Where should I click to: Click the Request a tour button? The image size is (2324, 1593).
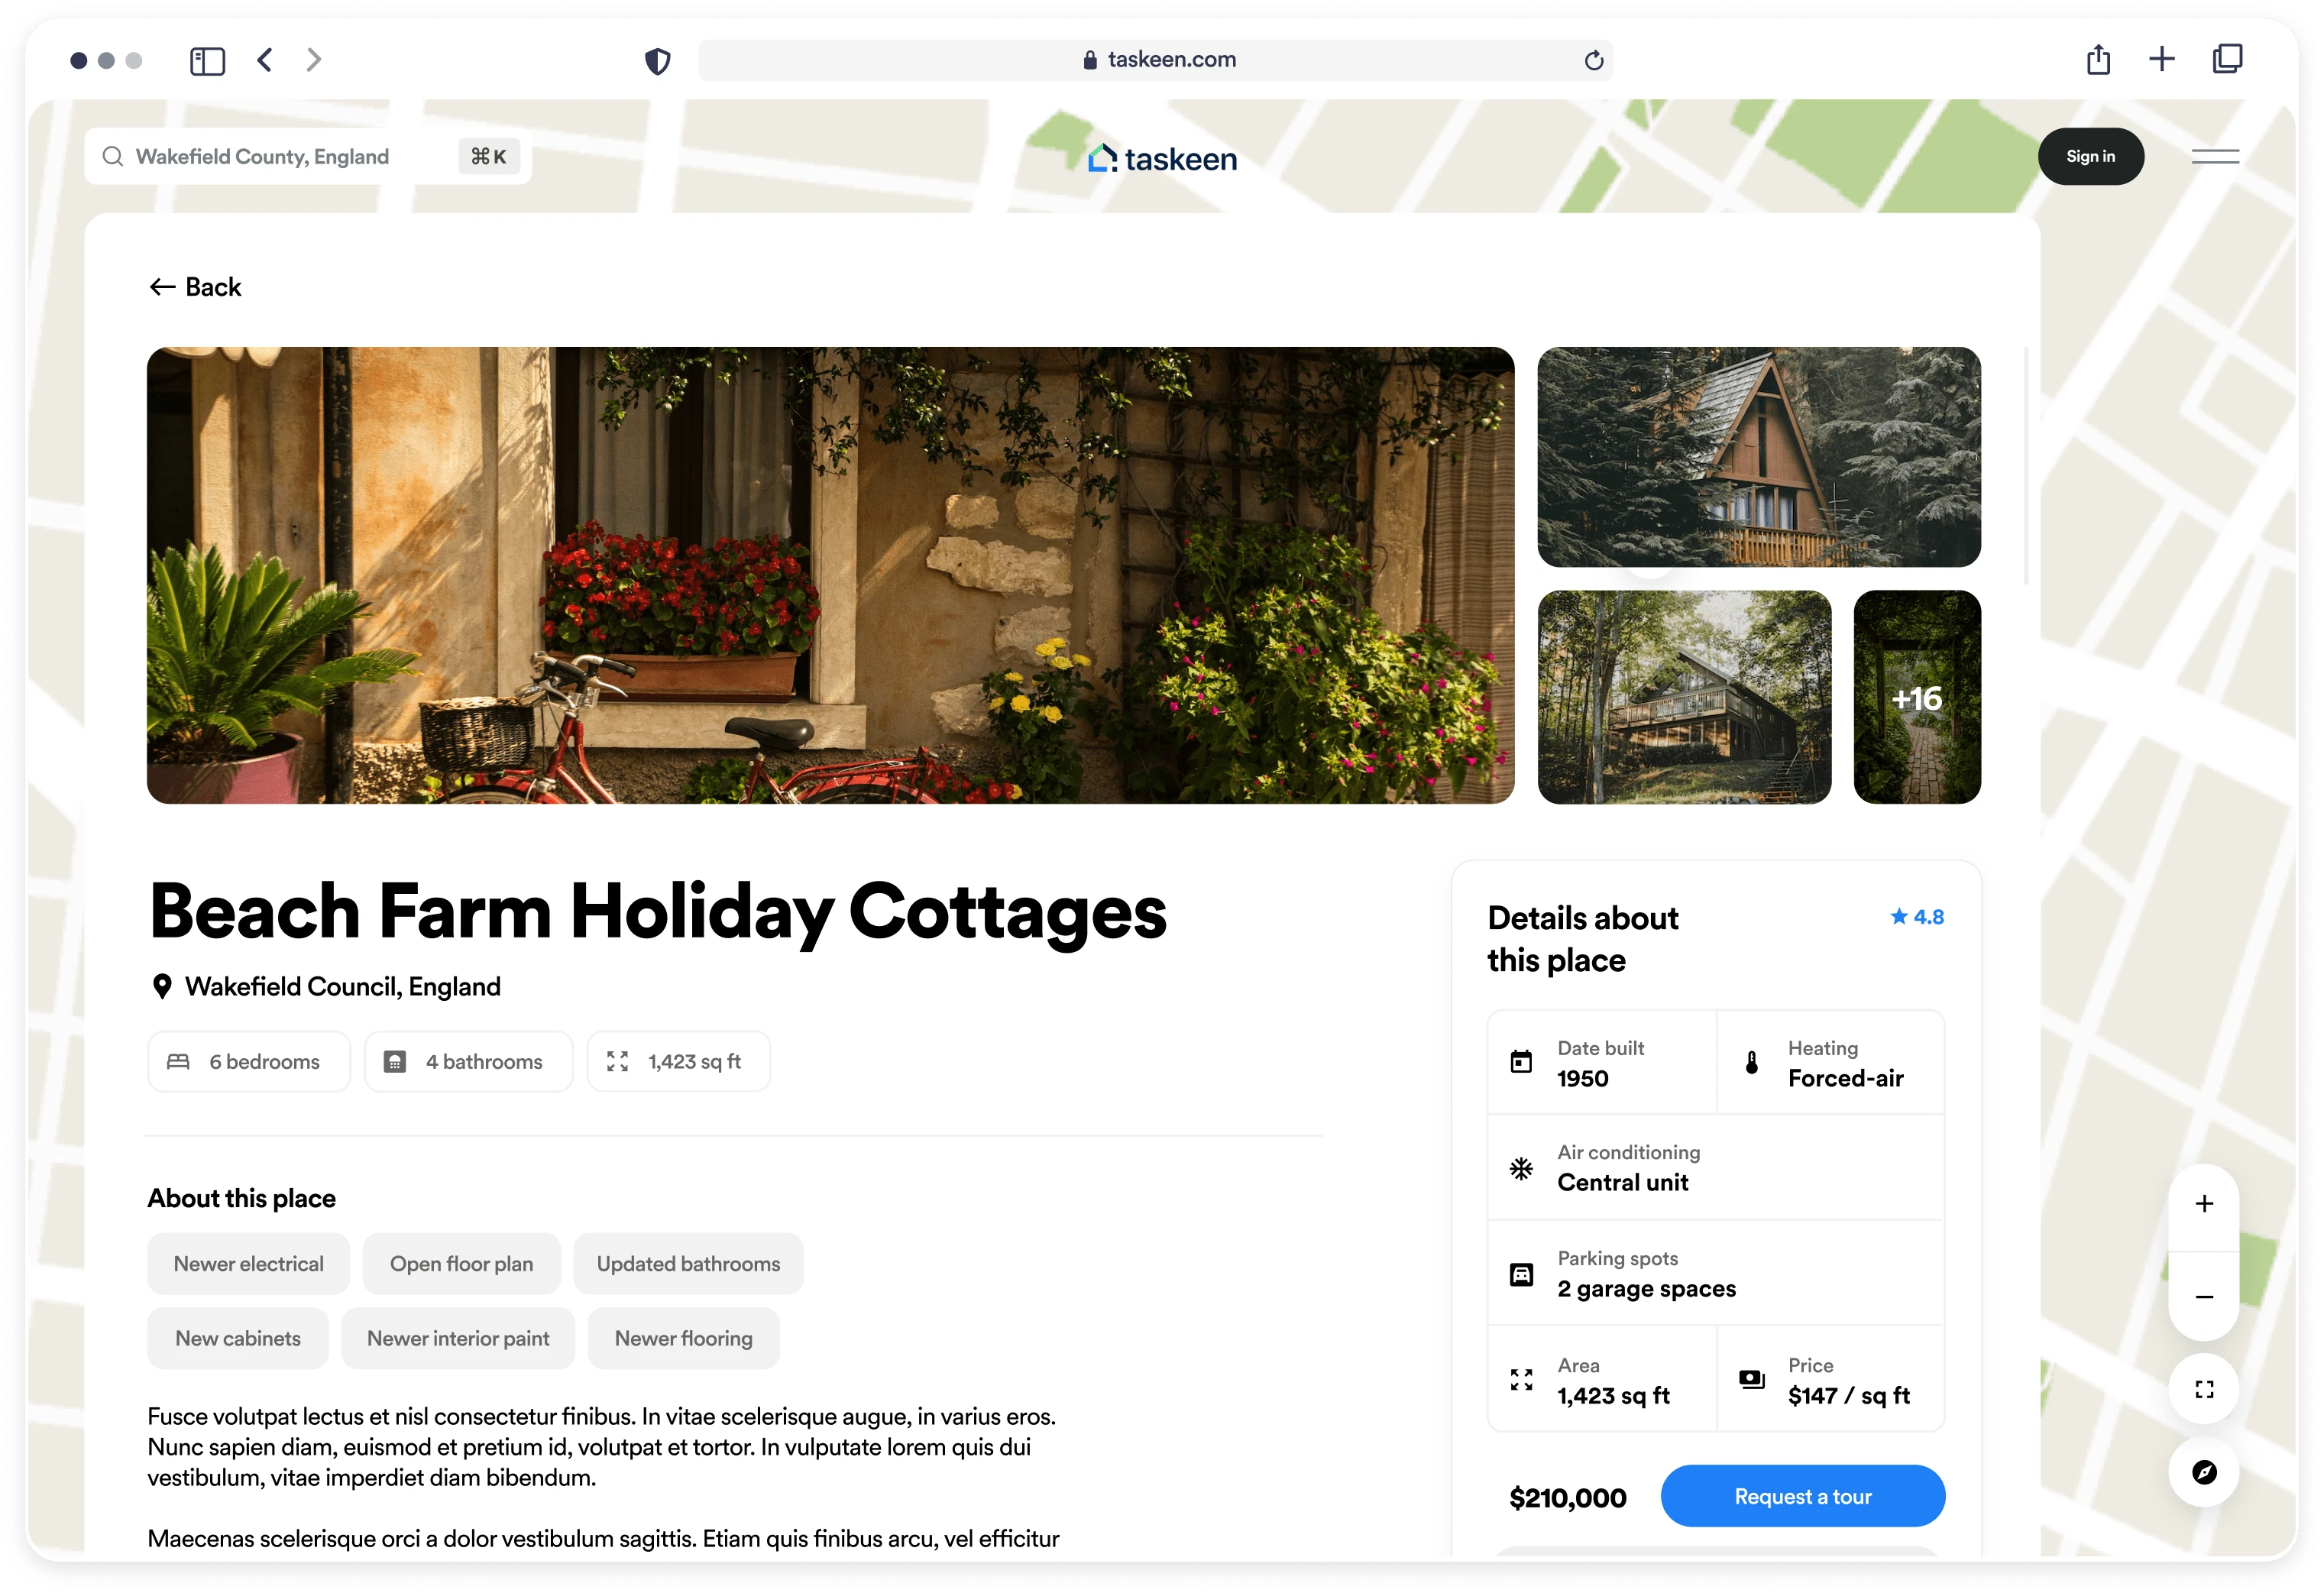point(1802,1496)
